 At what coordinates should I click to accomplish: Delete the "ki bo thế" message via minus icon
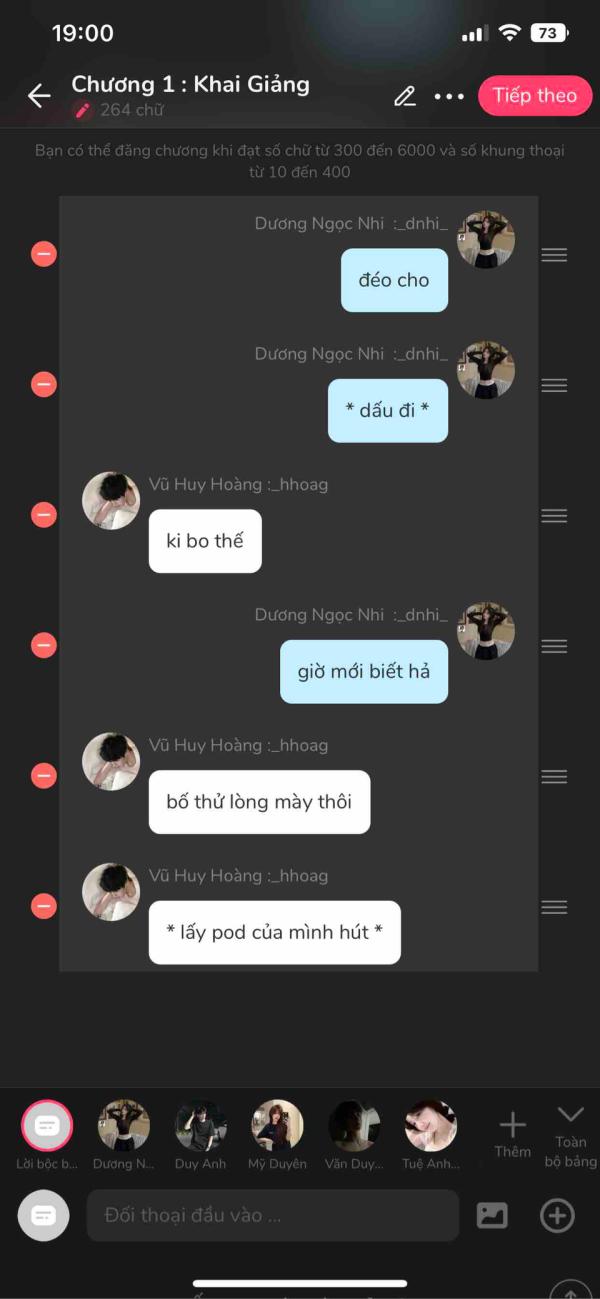pyautogui.click(x=44, y=515)
